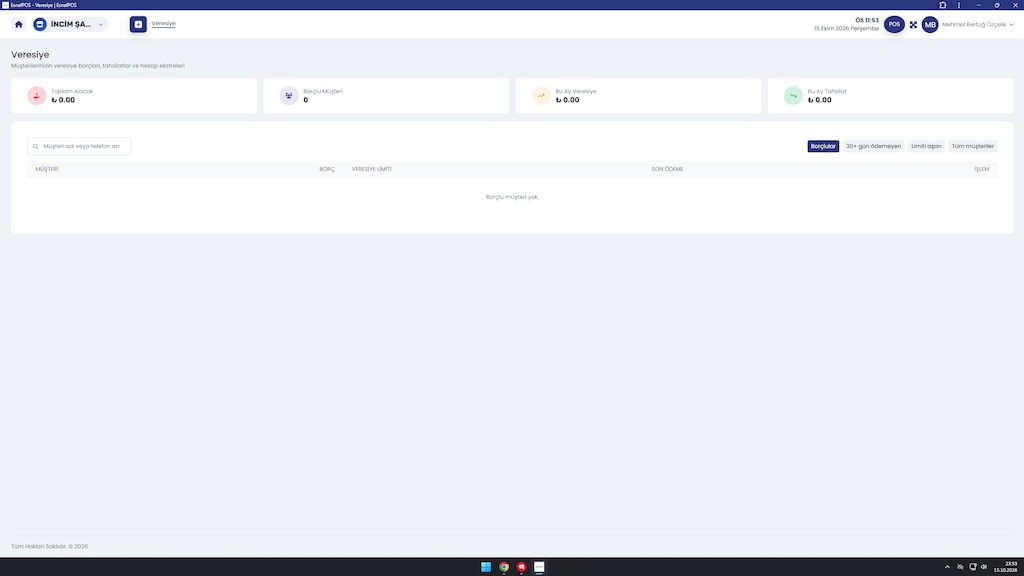Click the BORÇ column header
Screen dimensions: 1024x576
327,169
